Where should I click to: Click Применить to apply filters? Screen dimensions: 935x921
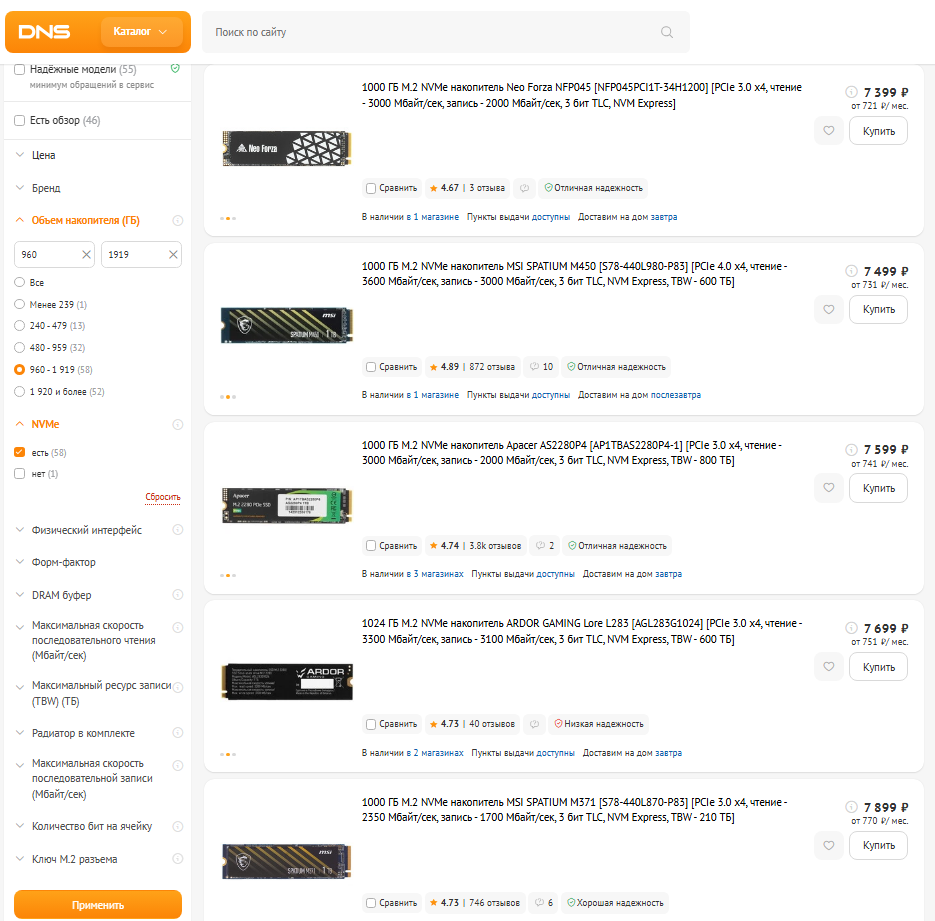98,904
